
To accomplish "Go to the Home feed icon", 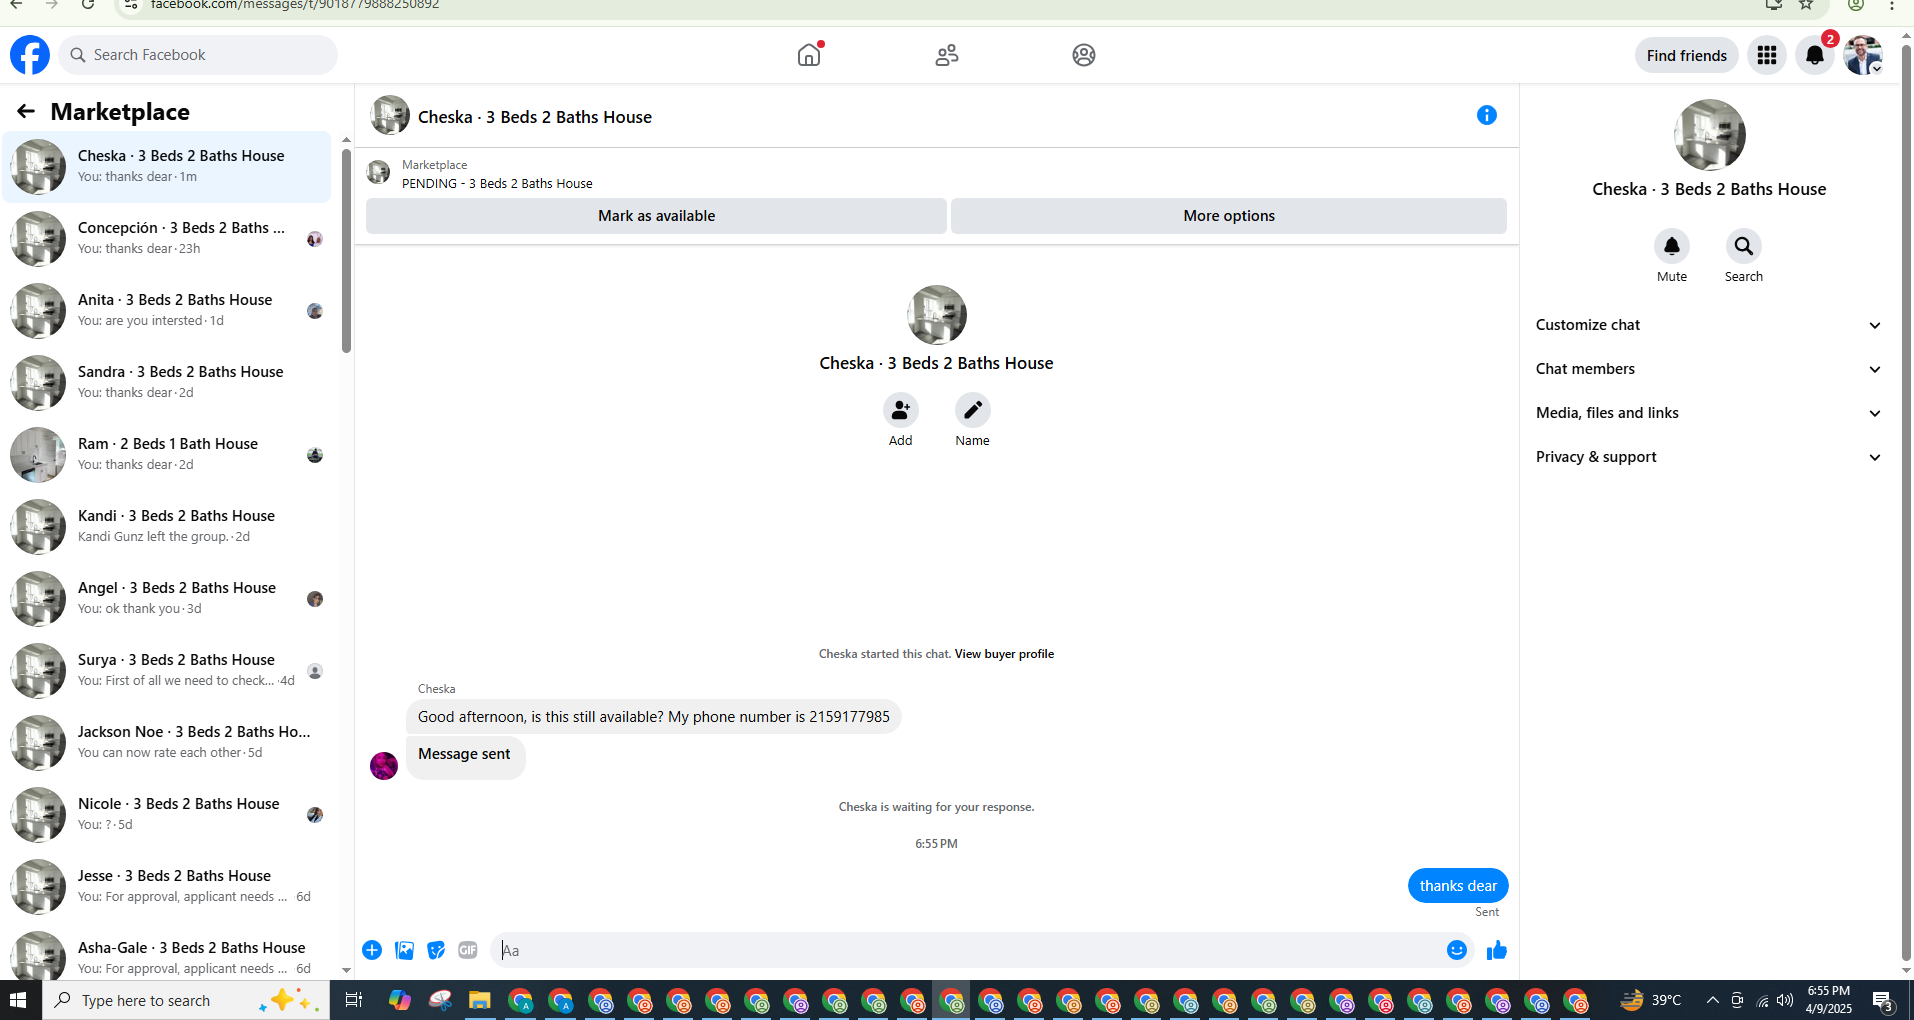I will click(809, 55).
